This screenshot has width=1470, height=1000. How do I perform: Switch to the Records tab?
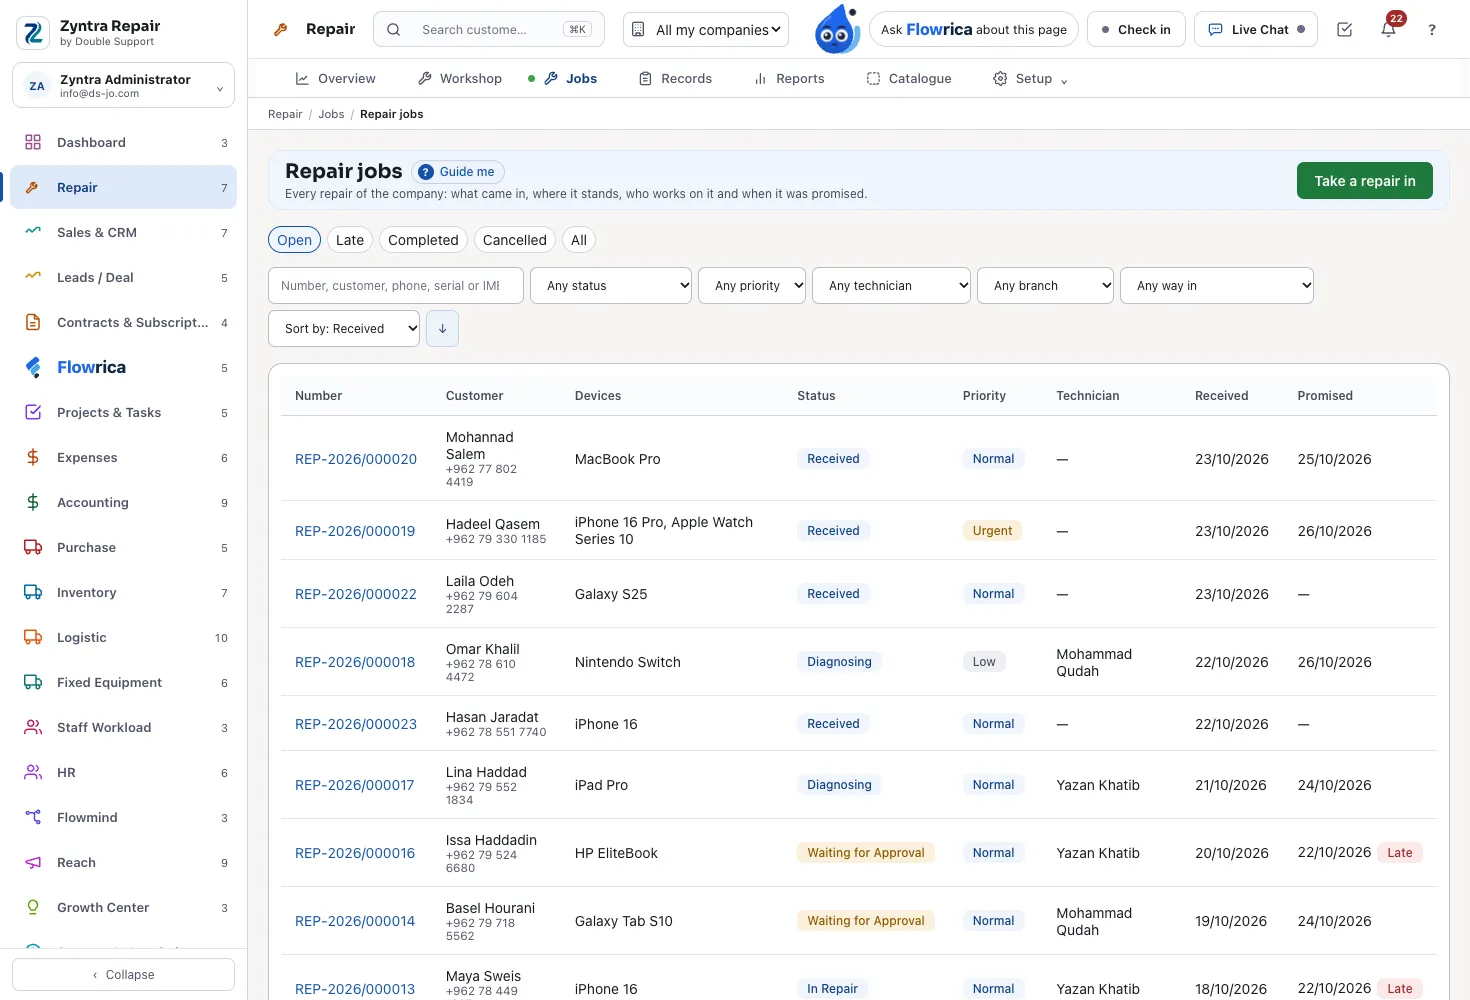click(676, 78)
